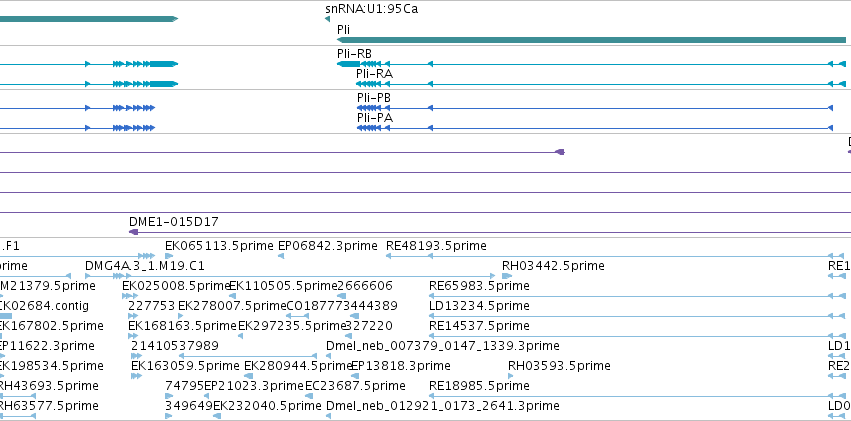Click the snRNA:U1:95Ca gene arrow marker

coord(327,20)
